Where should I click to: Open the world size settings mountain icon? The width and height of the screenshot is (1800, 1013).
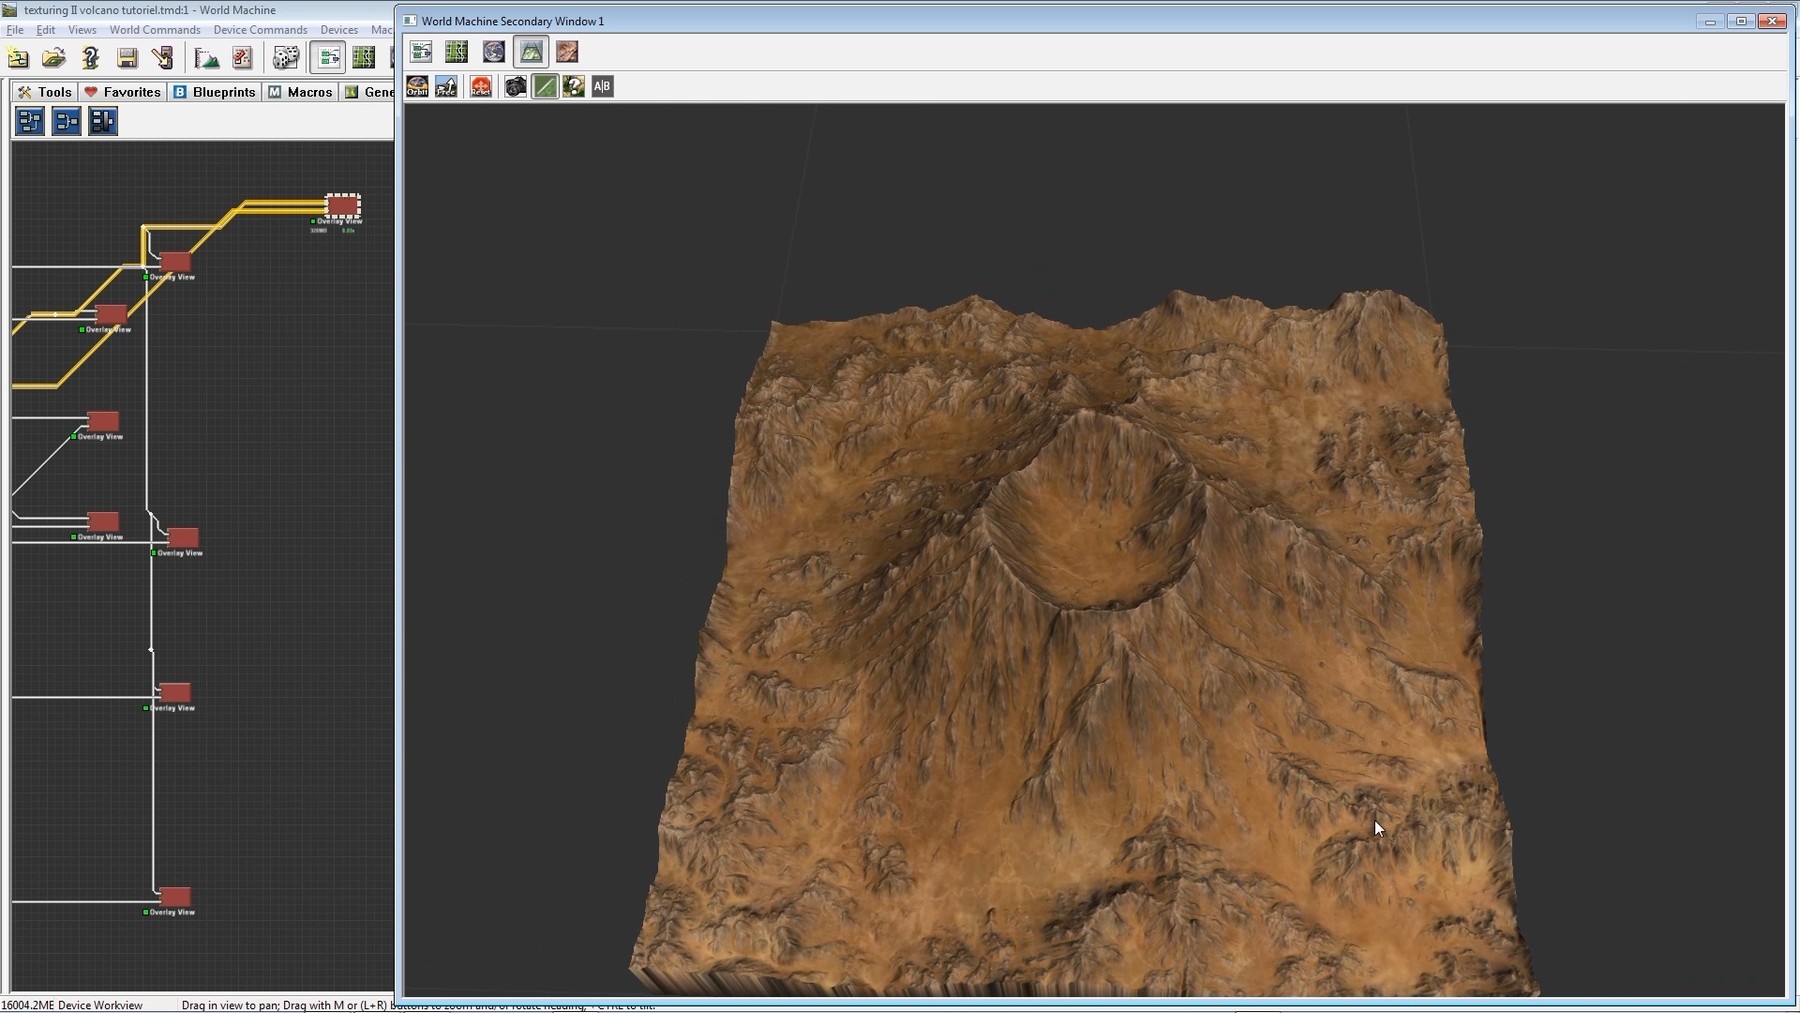pyautogui.click(x=207, y=58)
